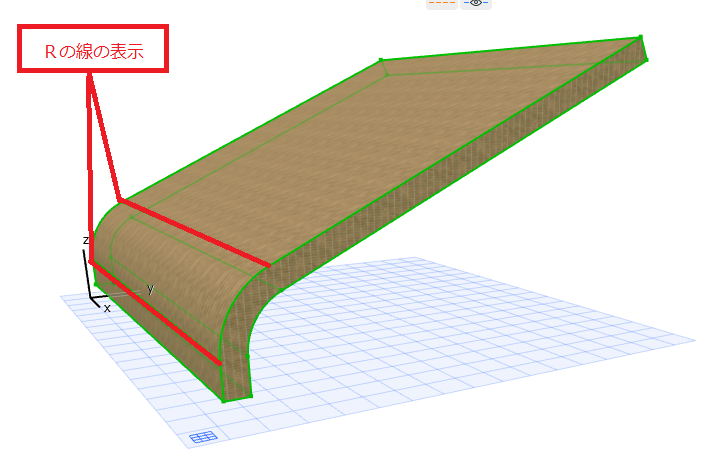Click the z axis label

85,240
